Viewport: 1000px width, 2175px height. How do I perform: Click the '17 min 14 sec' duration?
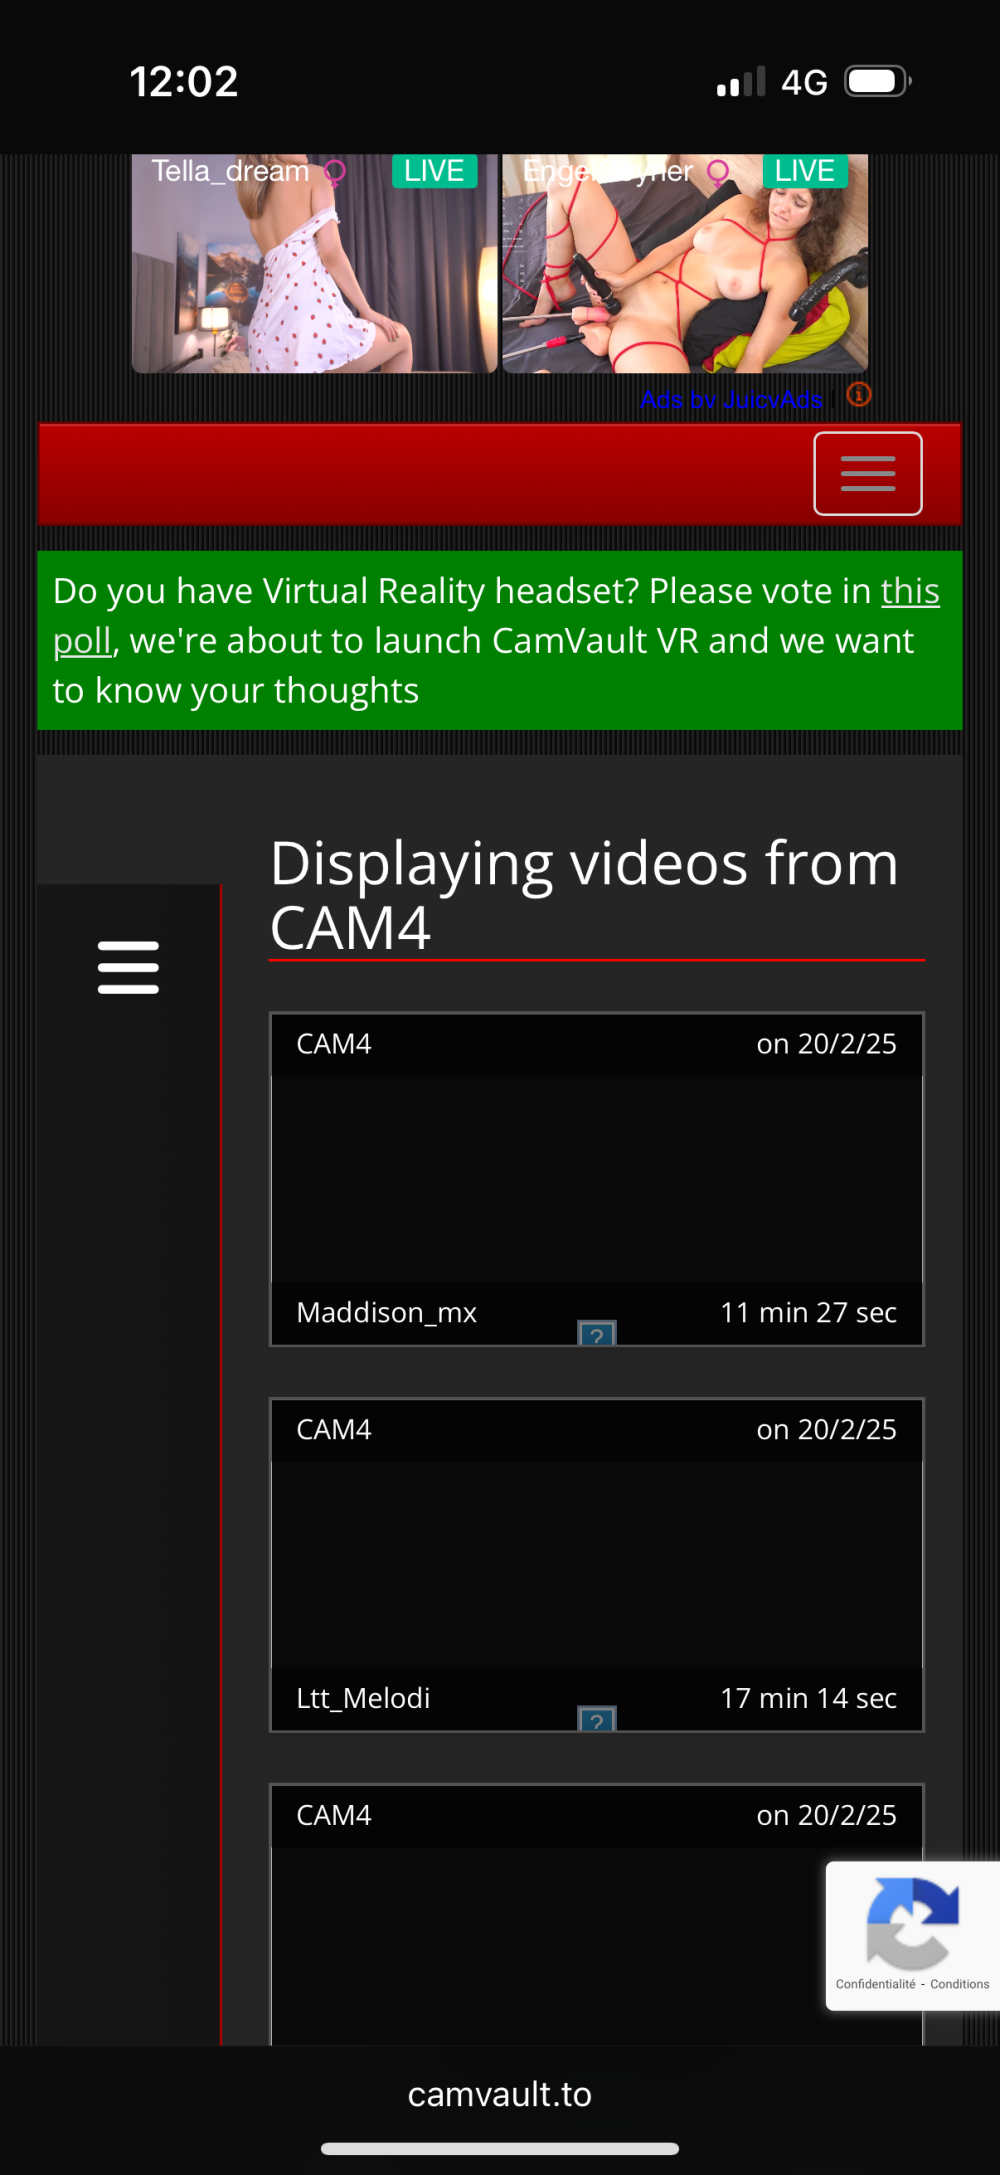[x=809, y=1698]
